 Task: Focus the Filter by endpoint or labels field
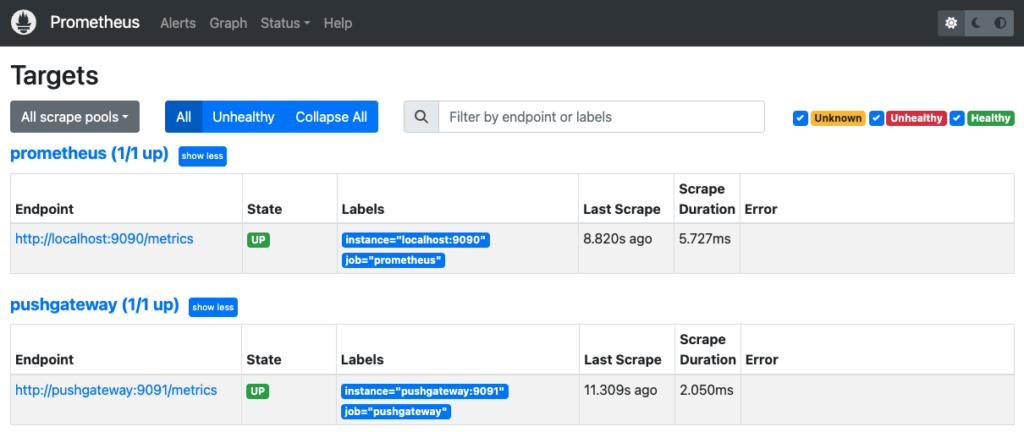[601, 117]
